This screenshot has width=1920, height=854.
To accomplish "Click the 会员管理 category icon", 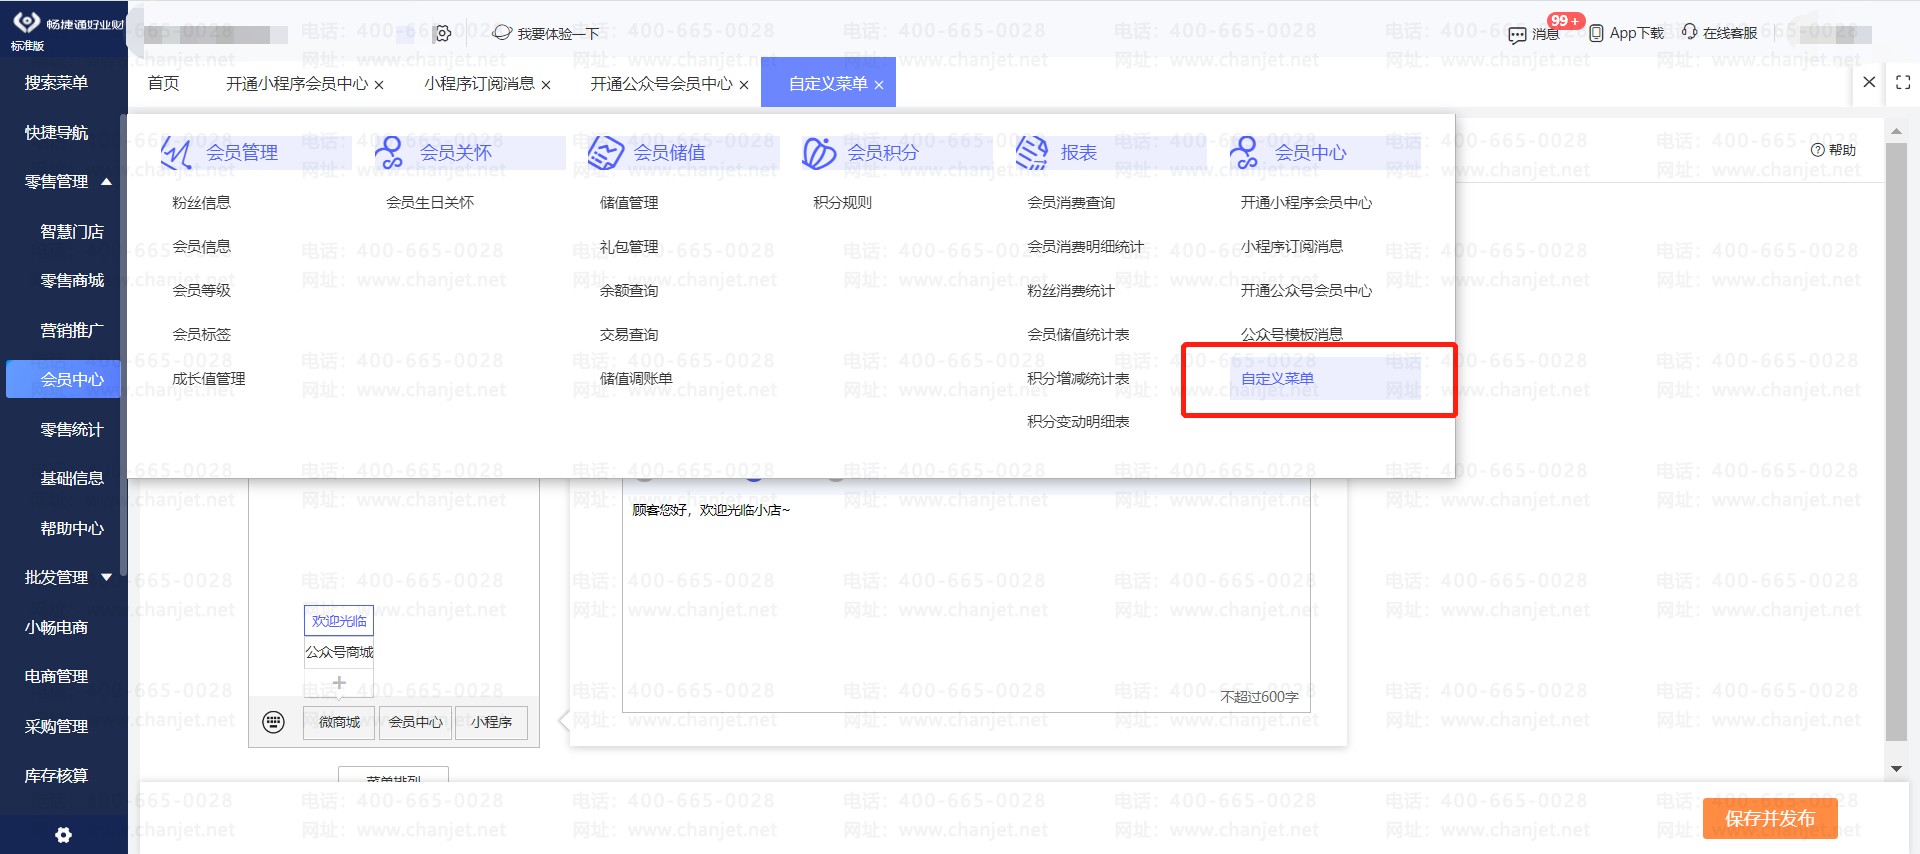I will click(x=176, y=152).
